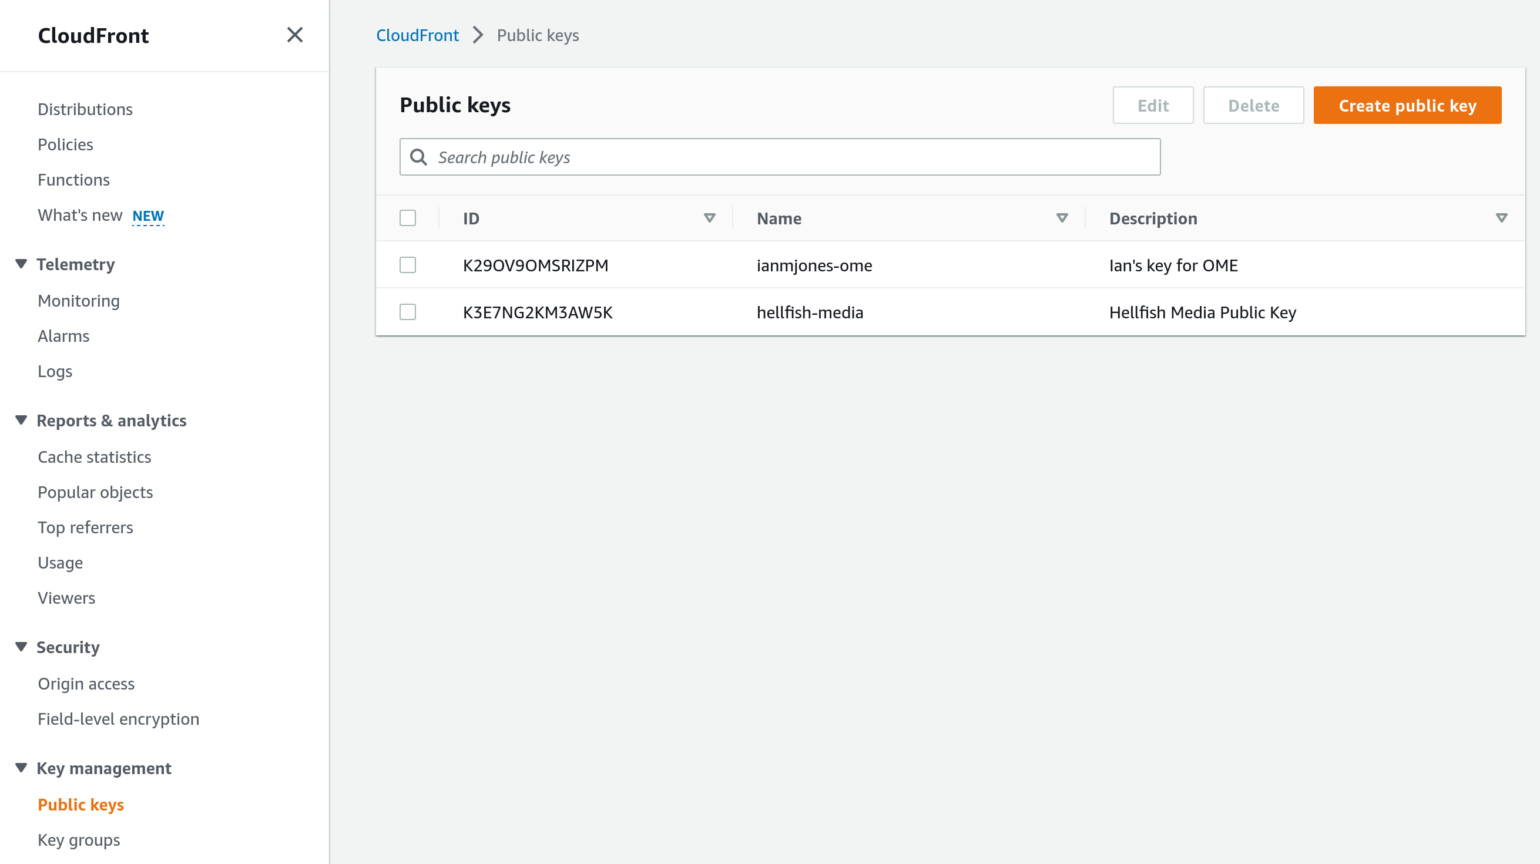The image size is (1540, 864).
Task: View Usage report
Action: point(60,563)
